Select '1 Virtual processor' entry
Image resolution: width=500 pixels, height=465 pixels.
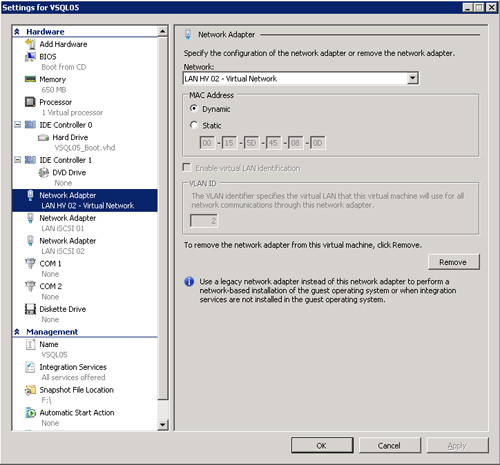click(72, 112)
